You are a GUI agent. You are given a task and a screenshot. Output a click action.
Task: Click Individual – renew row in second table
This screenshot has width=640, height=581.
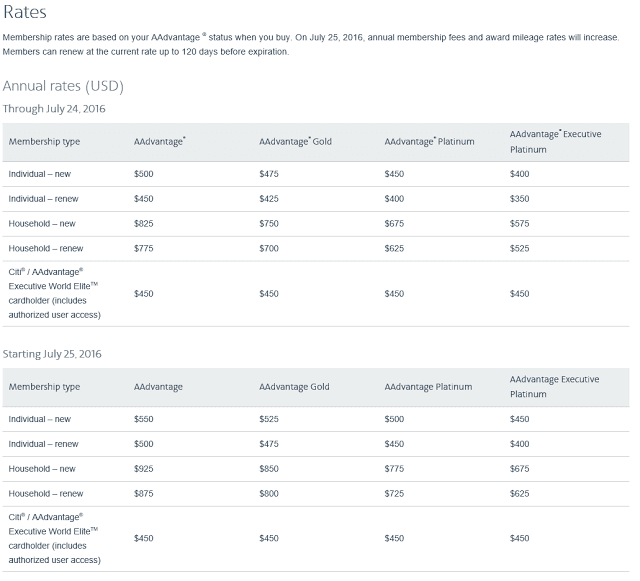[316, 444]
